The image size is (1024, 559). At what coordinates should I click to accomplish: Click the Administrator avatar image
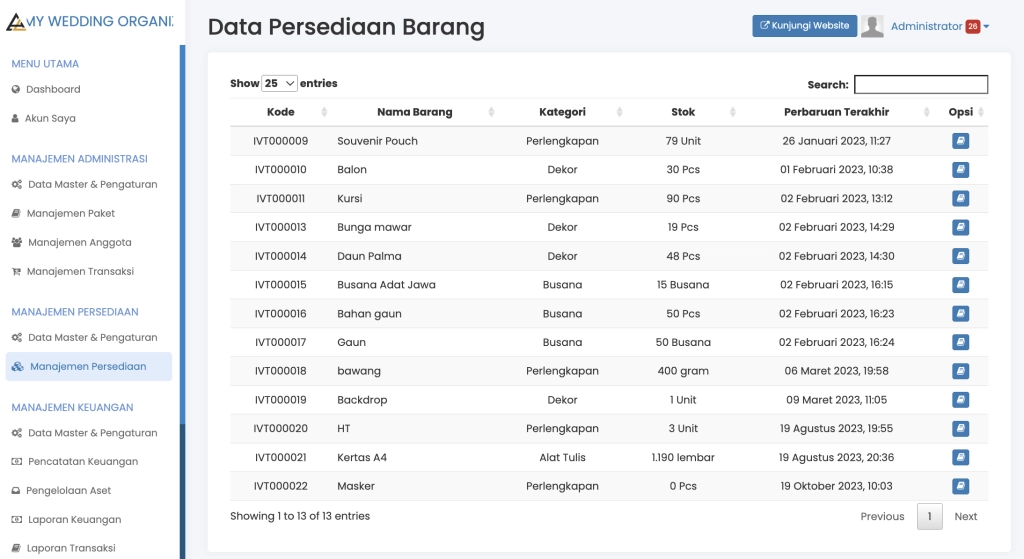(x=872, y=26)
